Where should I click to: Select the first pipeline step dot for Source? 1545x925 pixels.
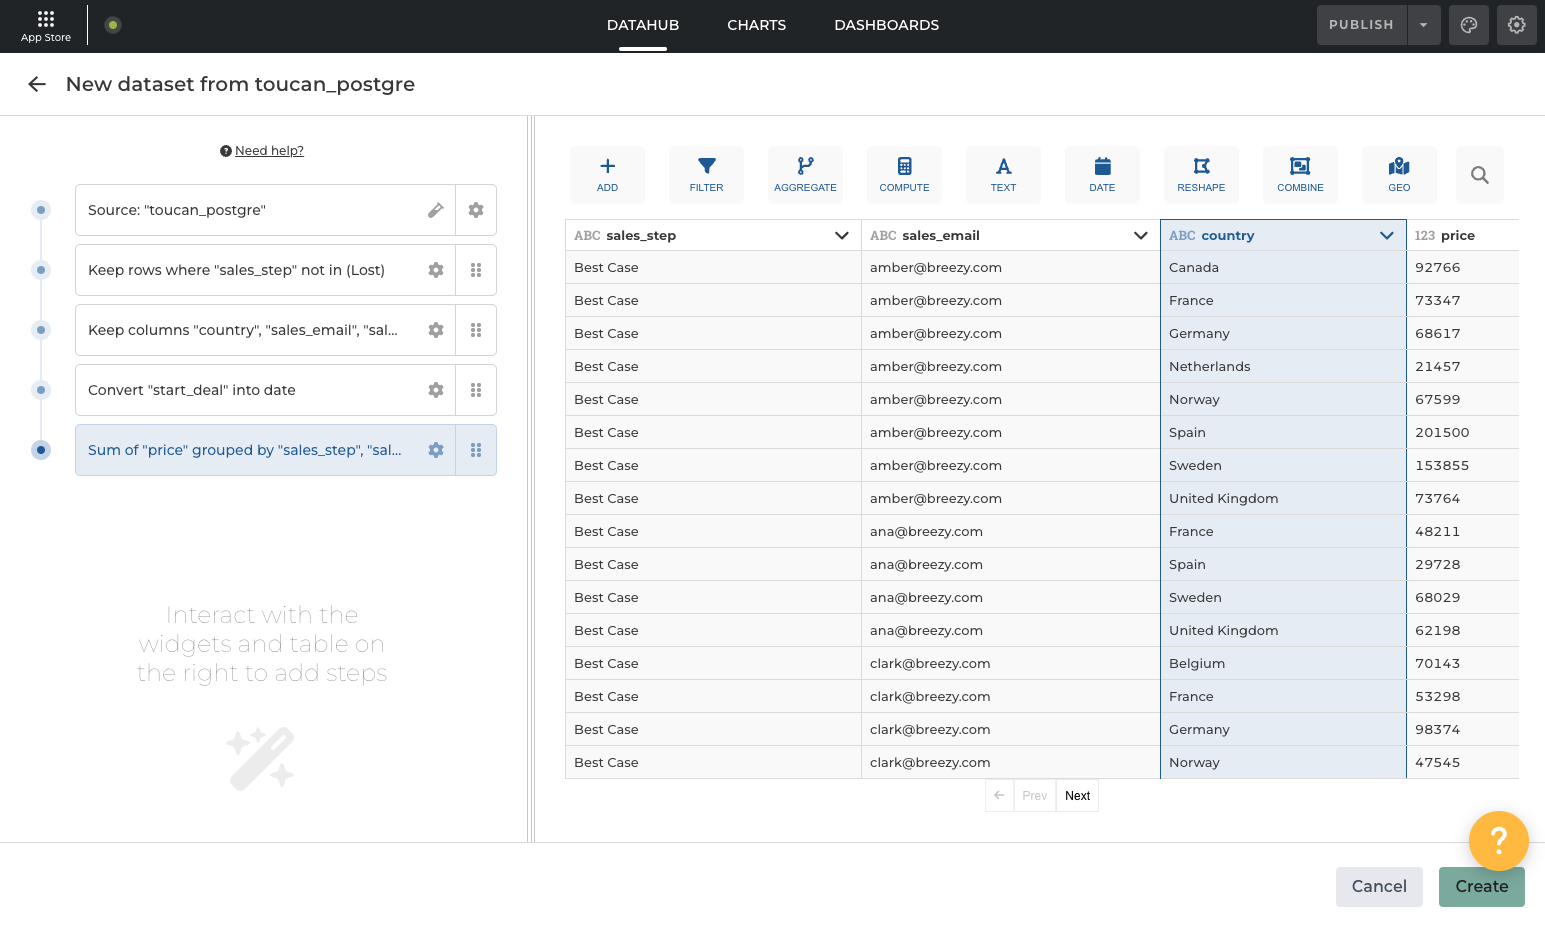[41, 210]
